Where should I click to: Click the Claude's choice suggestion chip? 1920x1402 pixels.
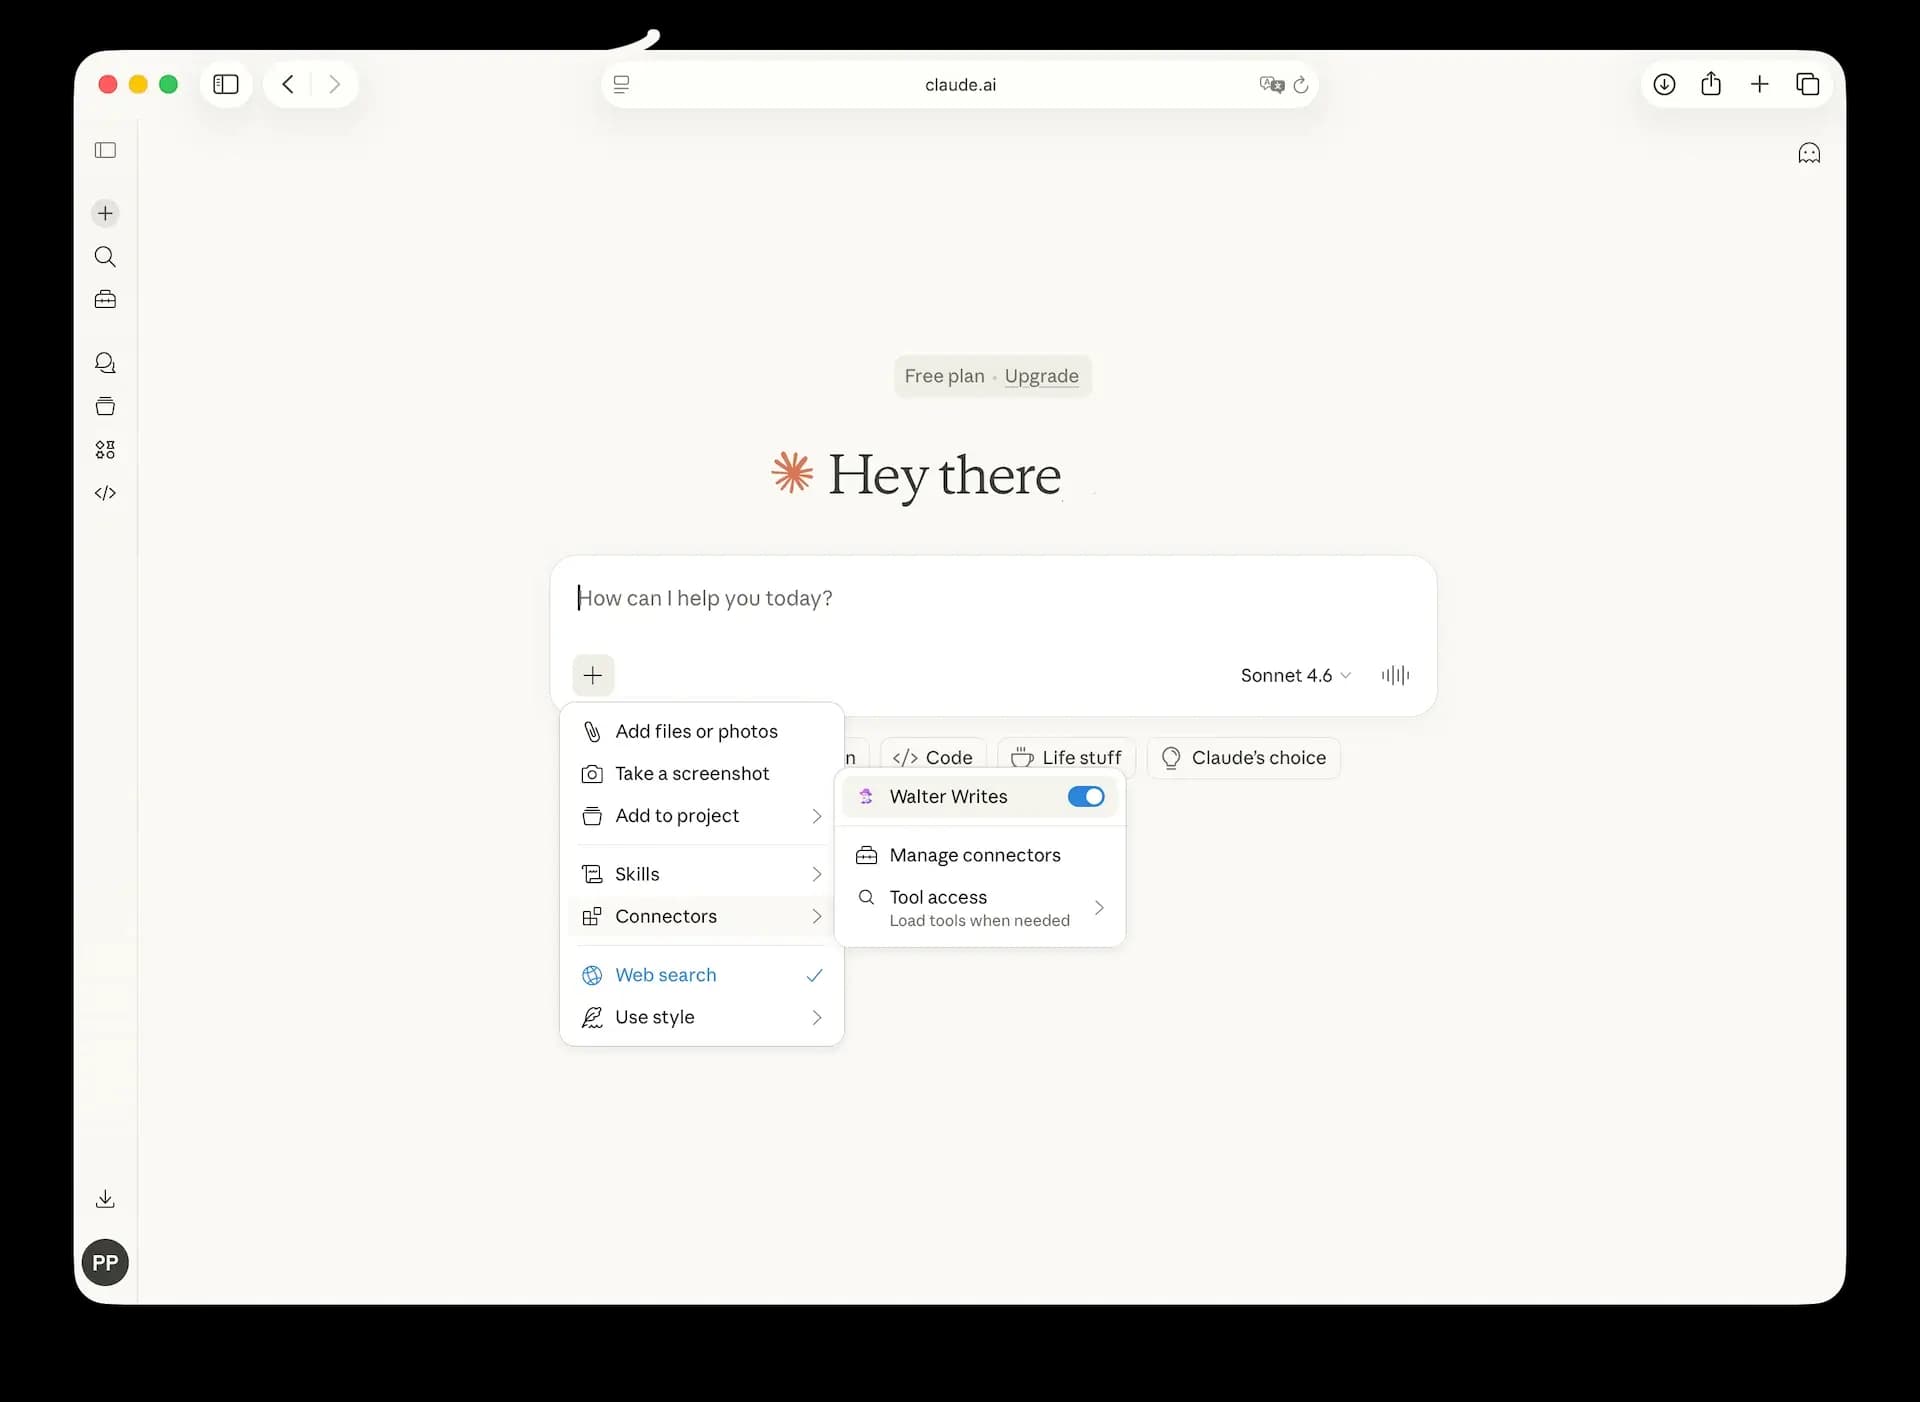pyautogui.click(x=1244, y=758)
